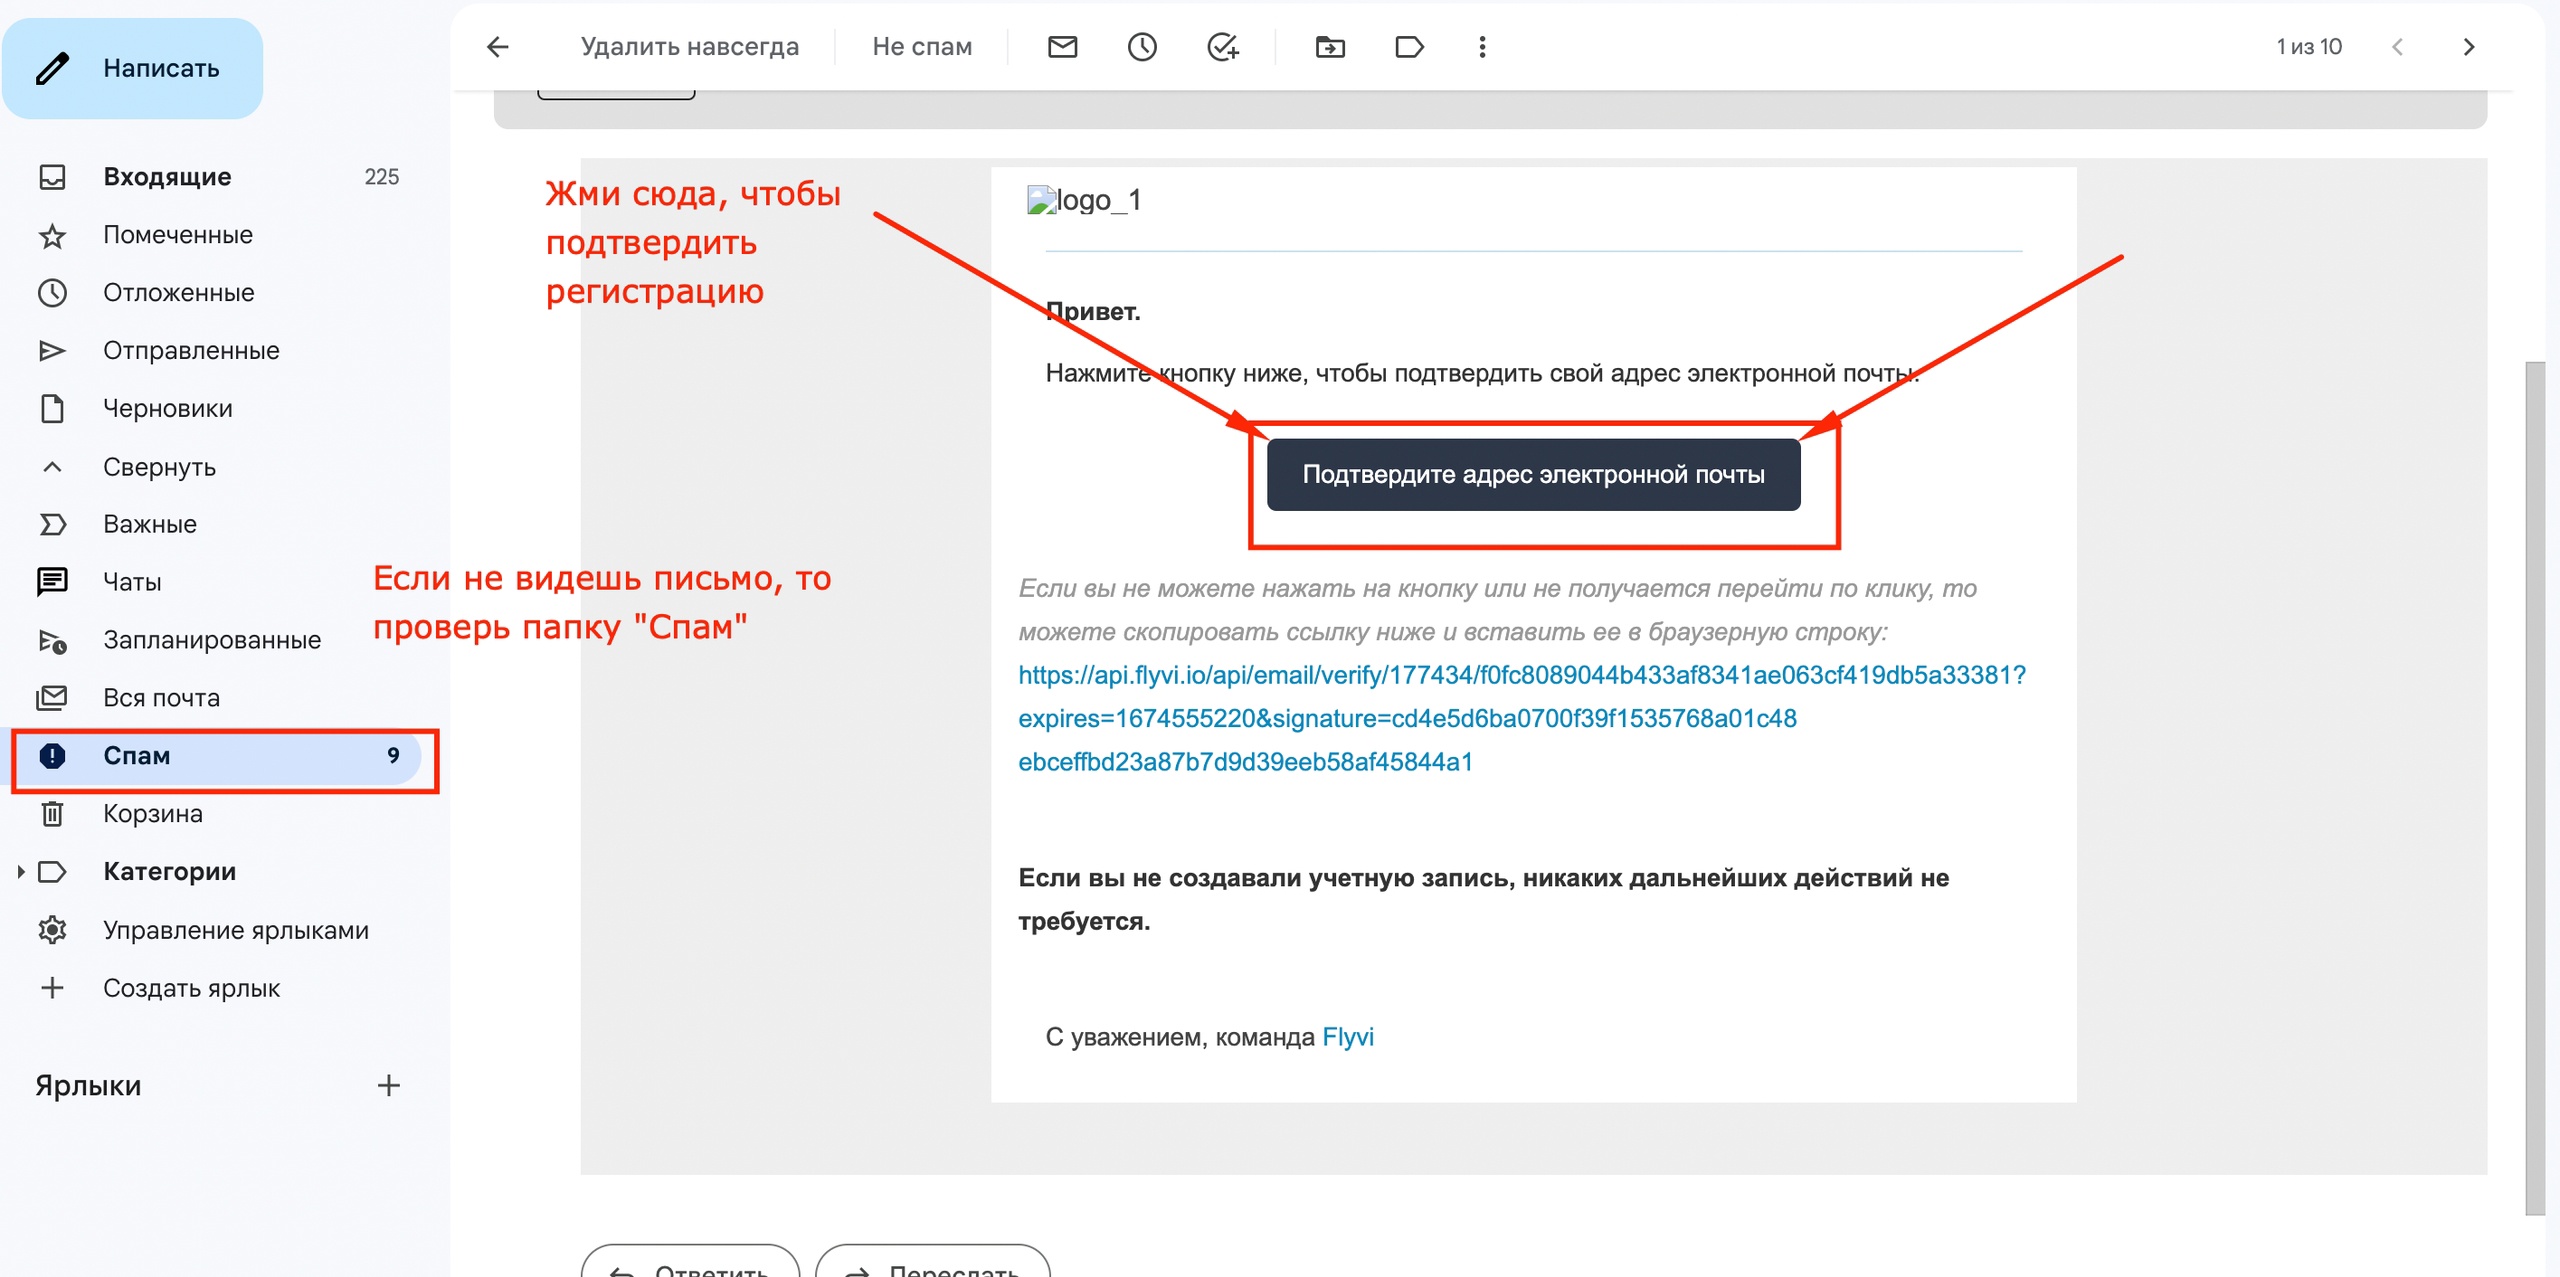Select the Спам folder
This screenshot has height=1277, width=2560.
click(137, 756)
